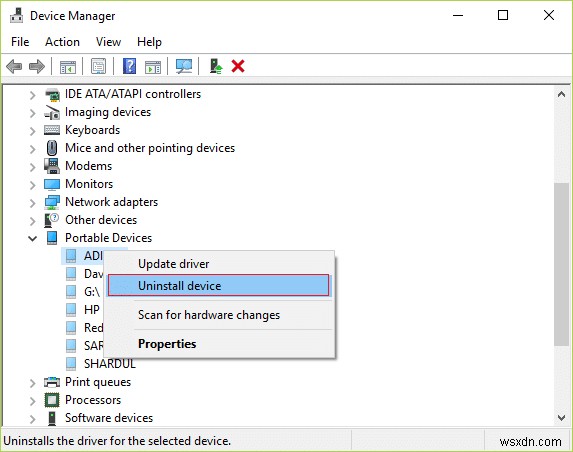573x452 pixels.
Task: Click the red X Uninstall toolbar icon
Action: (x=238, y=67)
